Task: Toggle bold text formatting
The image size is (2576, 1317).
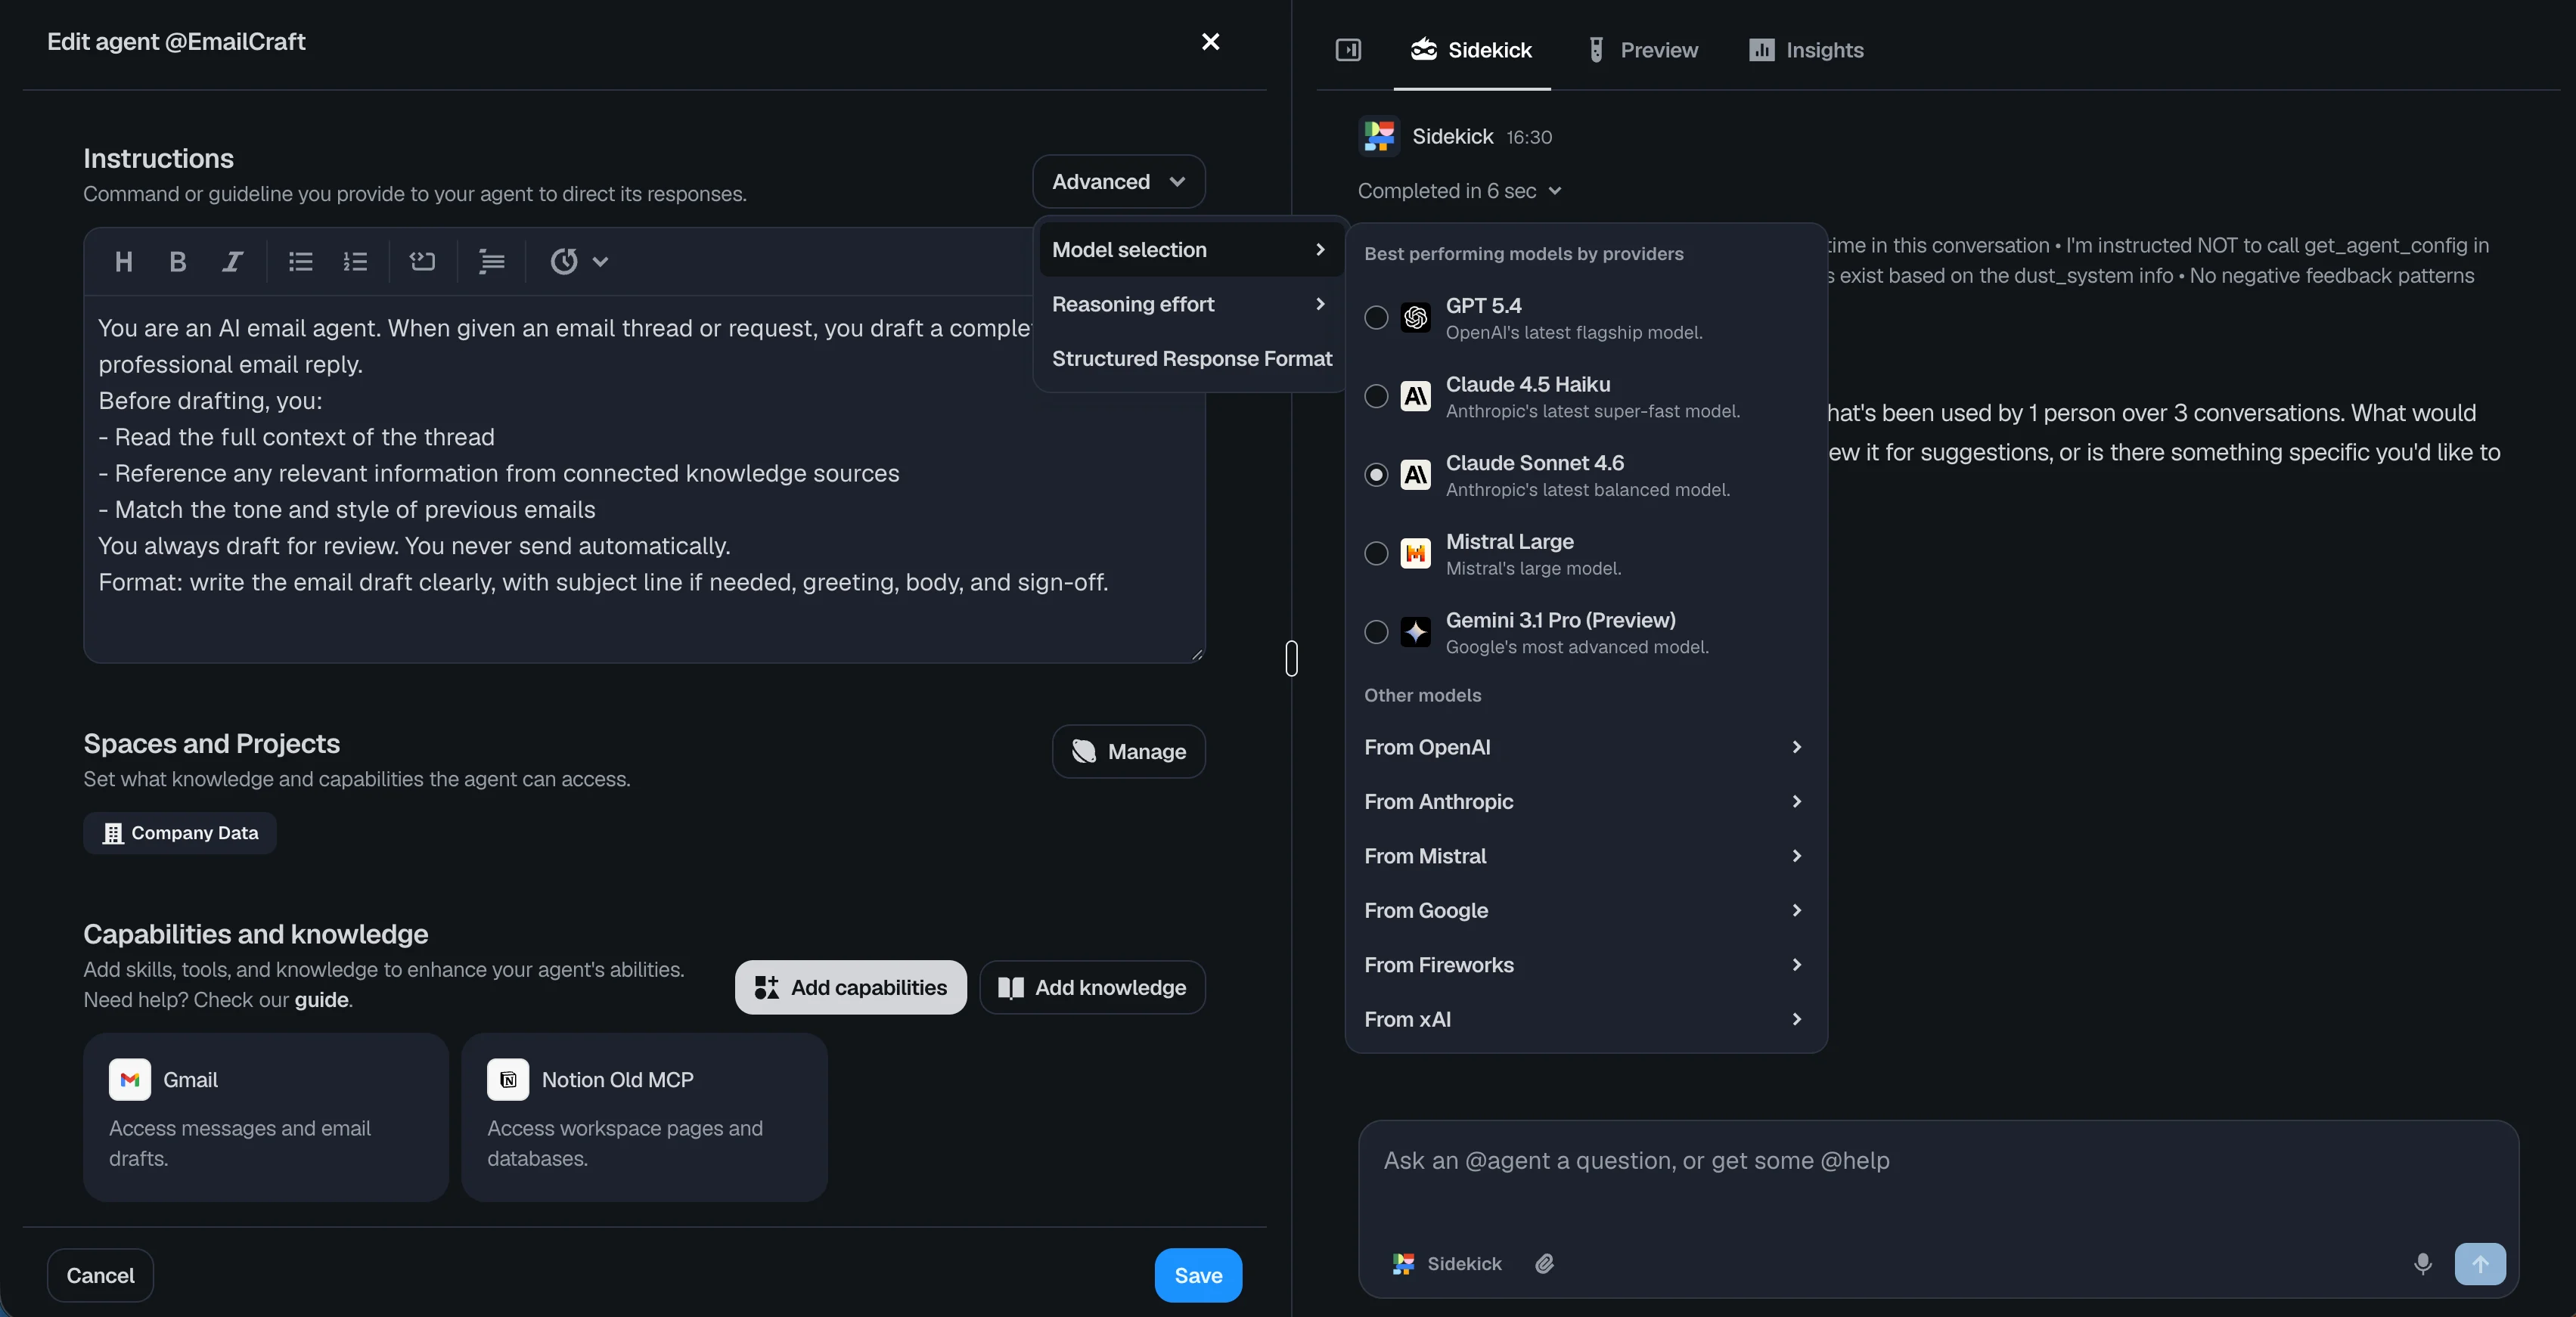Action: (178, 262)
